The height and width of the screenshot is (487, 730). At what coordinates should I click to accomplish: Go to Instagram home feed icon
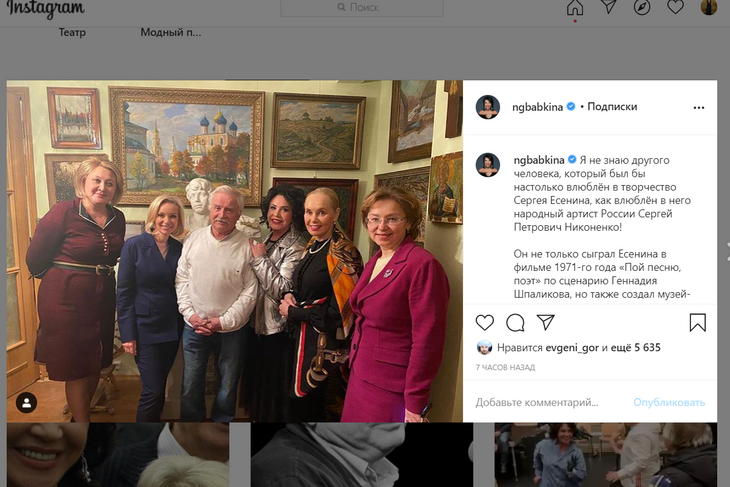(x=575, y=8)
